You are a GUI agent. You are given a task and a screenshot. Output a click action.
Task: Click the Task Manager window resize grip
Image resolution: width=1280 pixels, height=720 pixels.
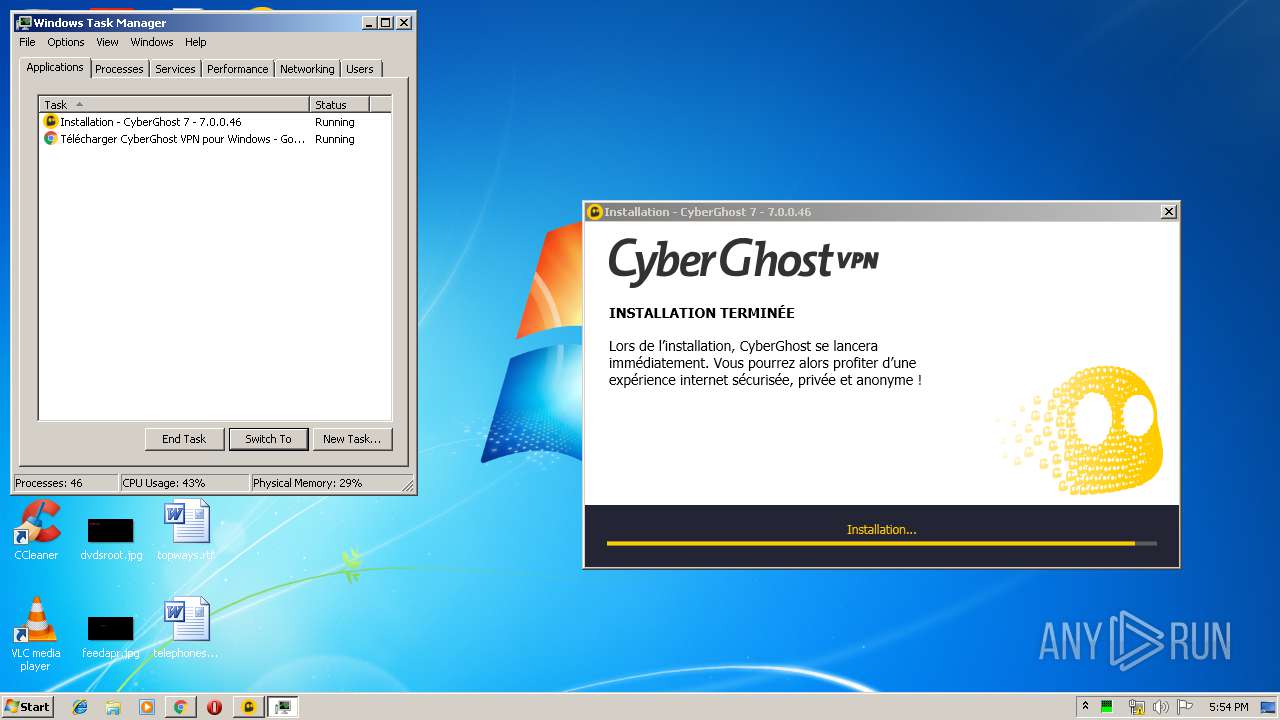(x=408, y=485)
